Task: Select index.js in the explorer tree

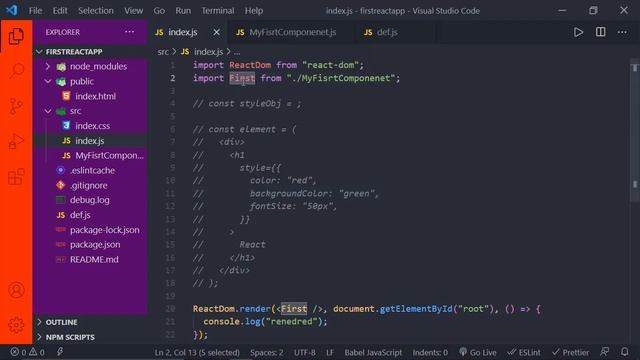Action: point(91,141)
